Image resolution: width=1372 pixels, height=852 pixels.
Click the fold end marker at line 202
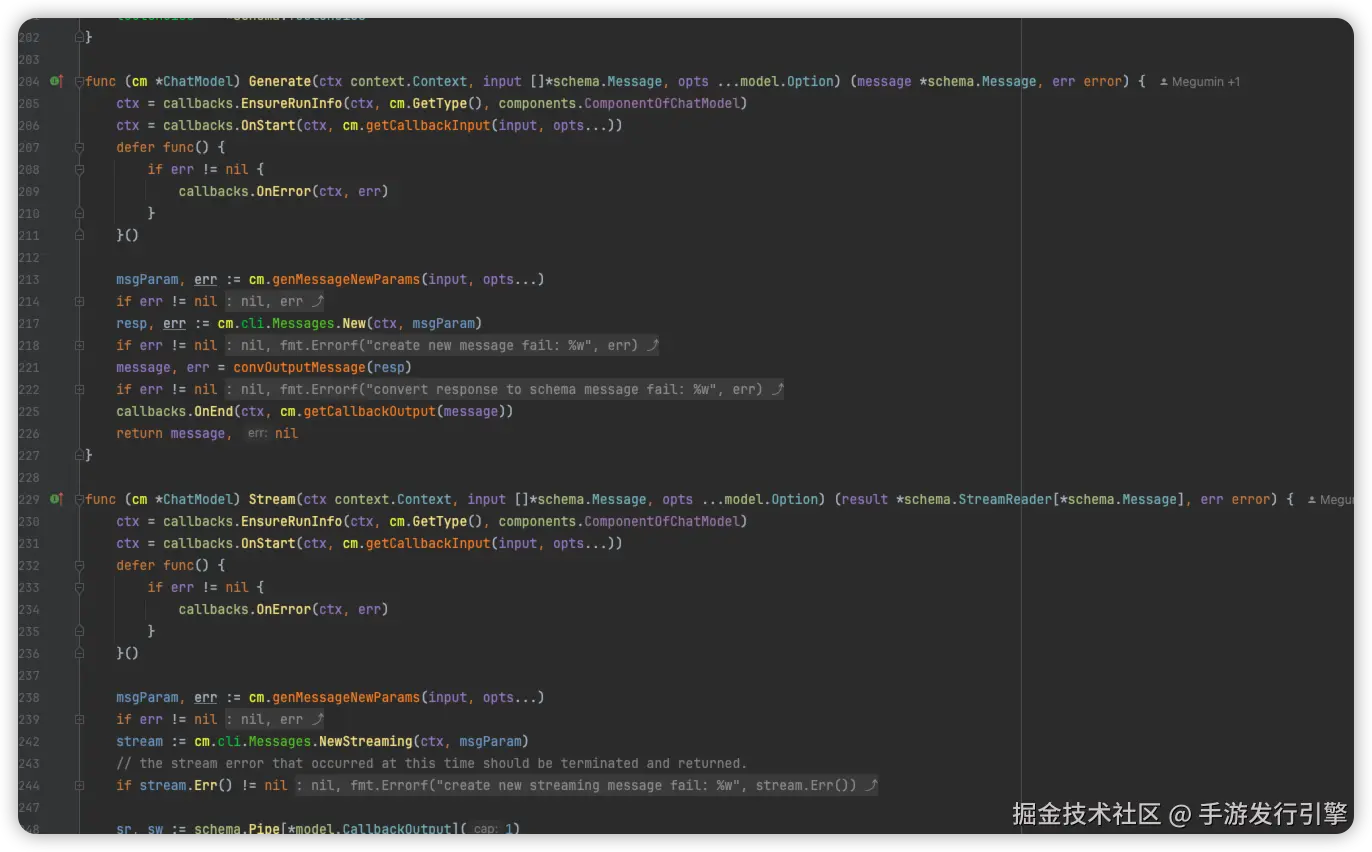click(80, 37)
